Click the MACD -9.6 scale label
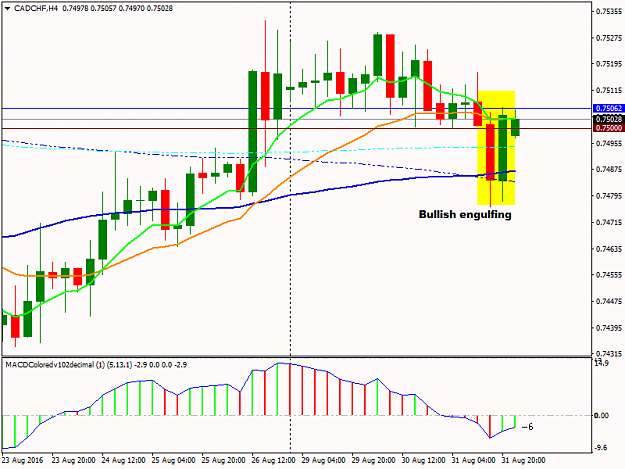The image size is (625, 469). pos(601,448)
